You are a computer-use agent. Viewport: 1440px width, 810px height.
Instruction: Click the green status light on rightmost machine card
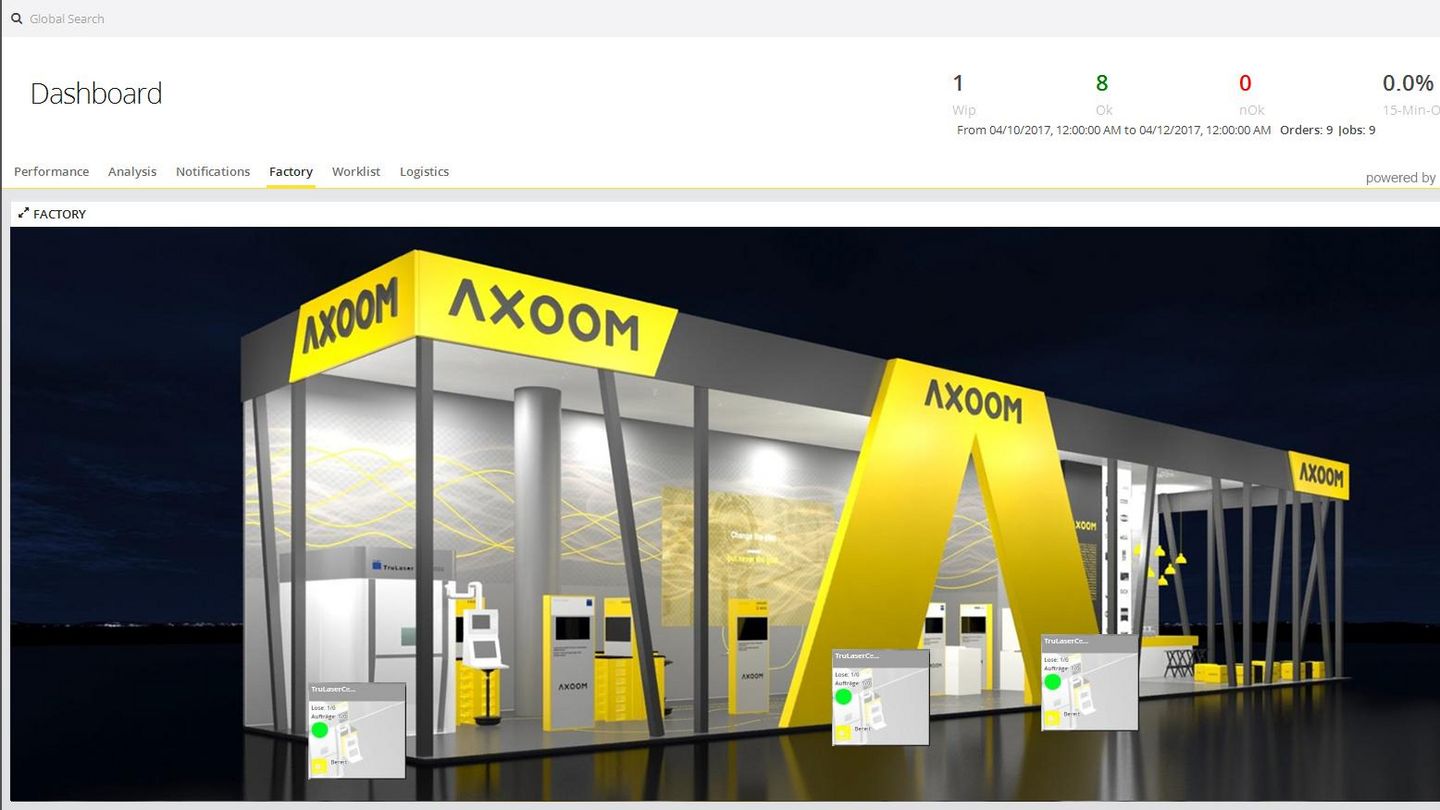pyautogui.click(x=1052, y=681)
